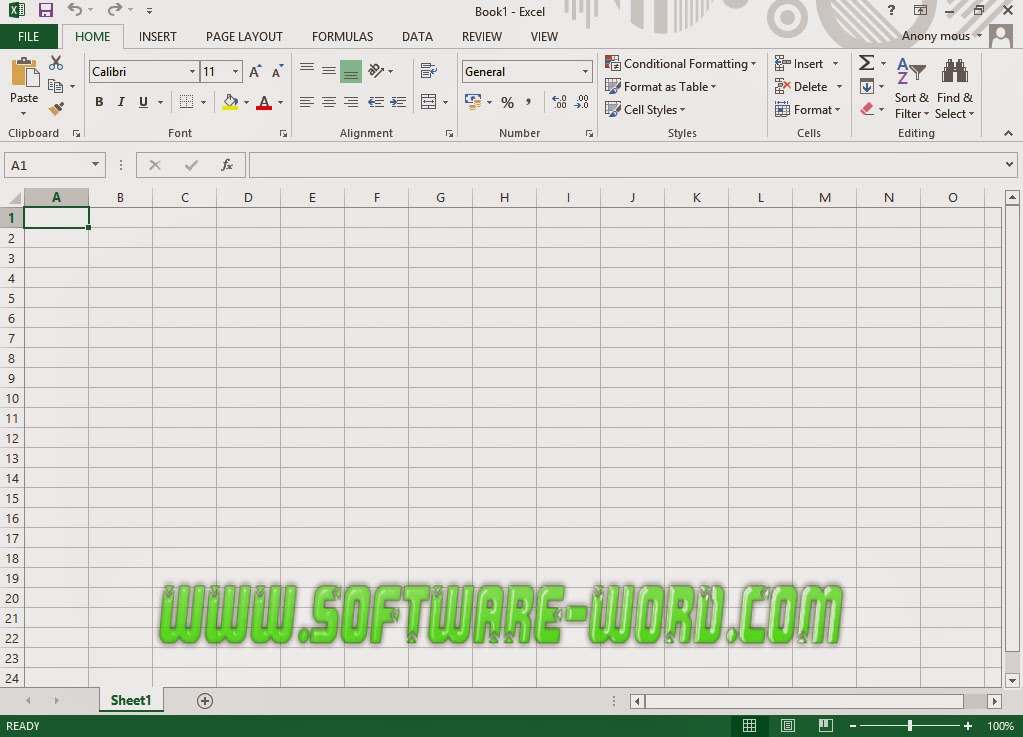Select the Sheet1 tab
The height and width of the screenshot is (737, 1023).
click(131, 700)
